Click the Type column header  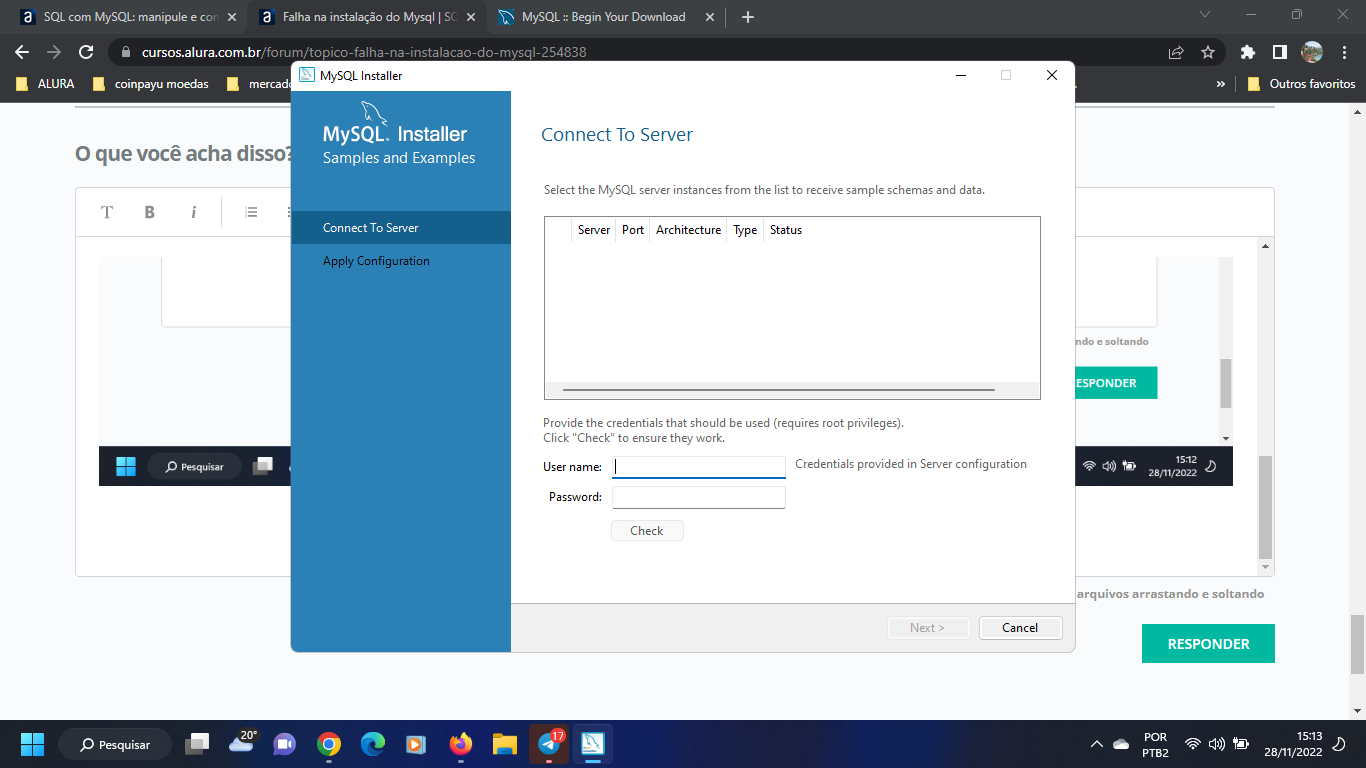coord(745,230)
